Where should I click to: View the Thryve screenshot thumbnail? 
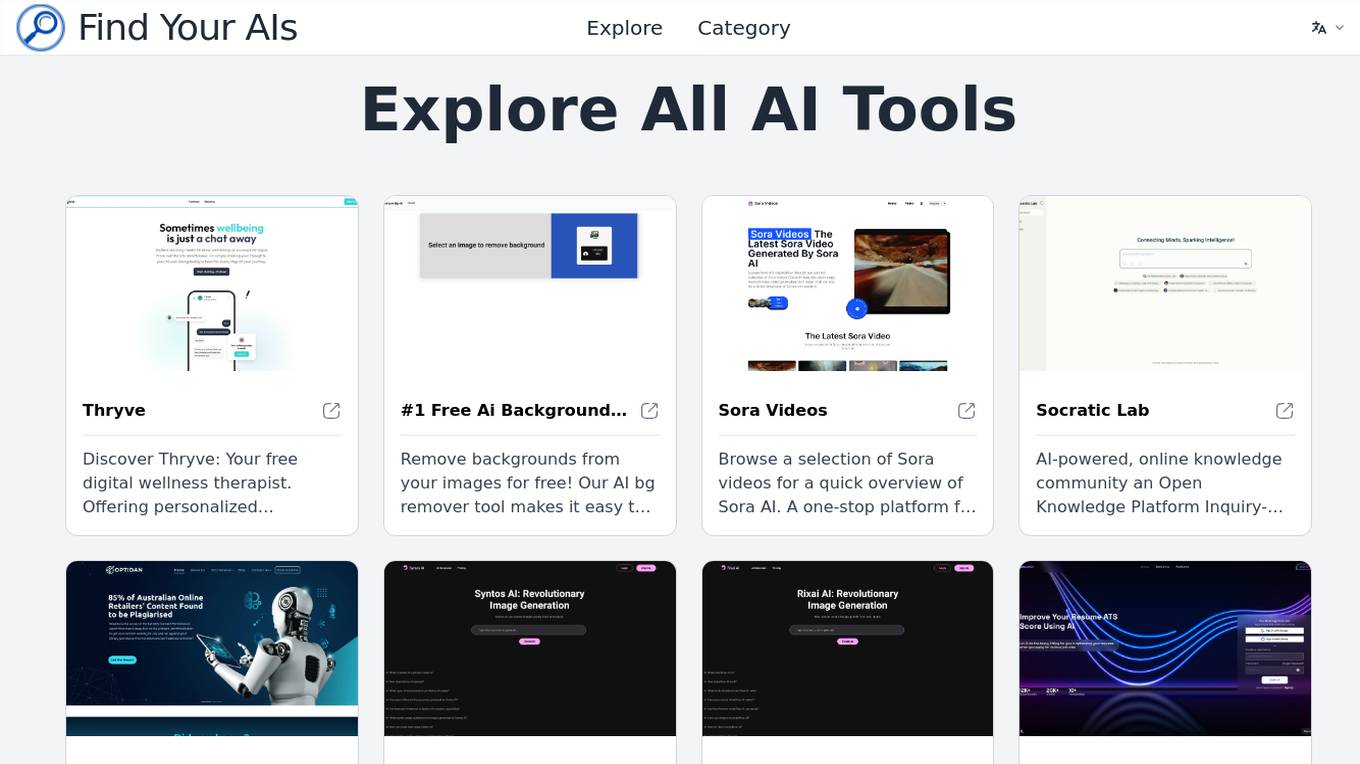212,283
